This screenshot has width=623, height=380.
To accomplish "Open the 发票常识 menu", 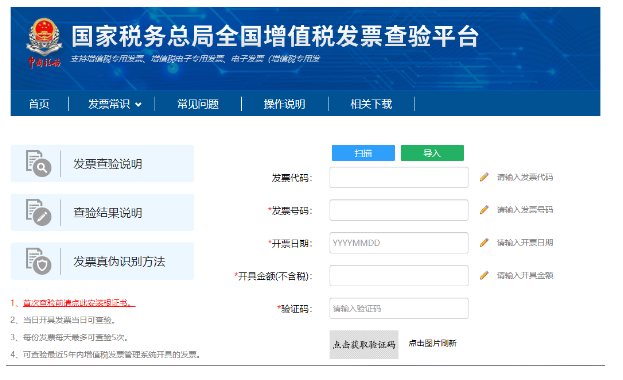I will [x=109, y=104].
